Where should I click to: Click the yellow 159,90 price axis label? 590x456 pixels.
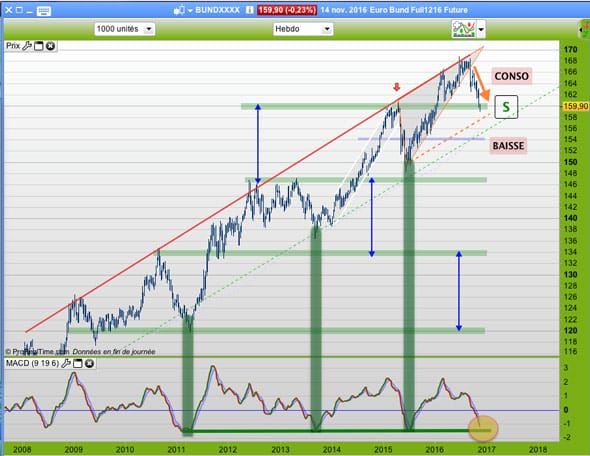coord(575,106)
